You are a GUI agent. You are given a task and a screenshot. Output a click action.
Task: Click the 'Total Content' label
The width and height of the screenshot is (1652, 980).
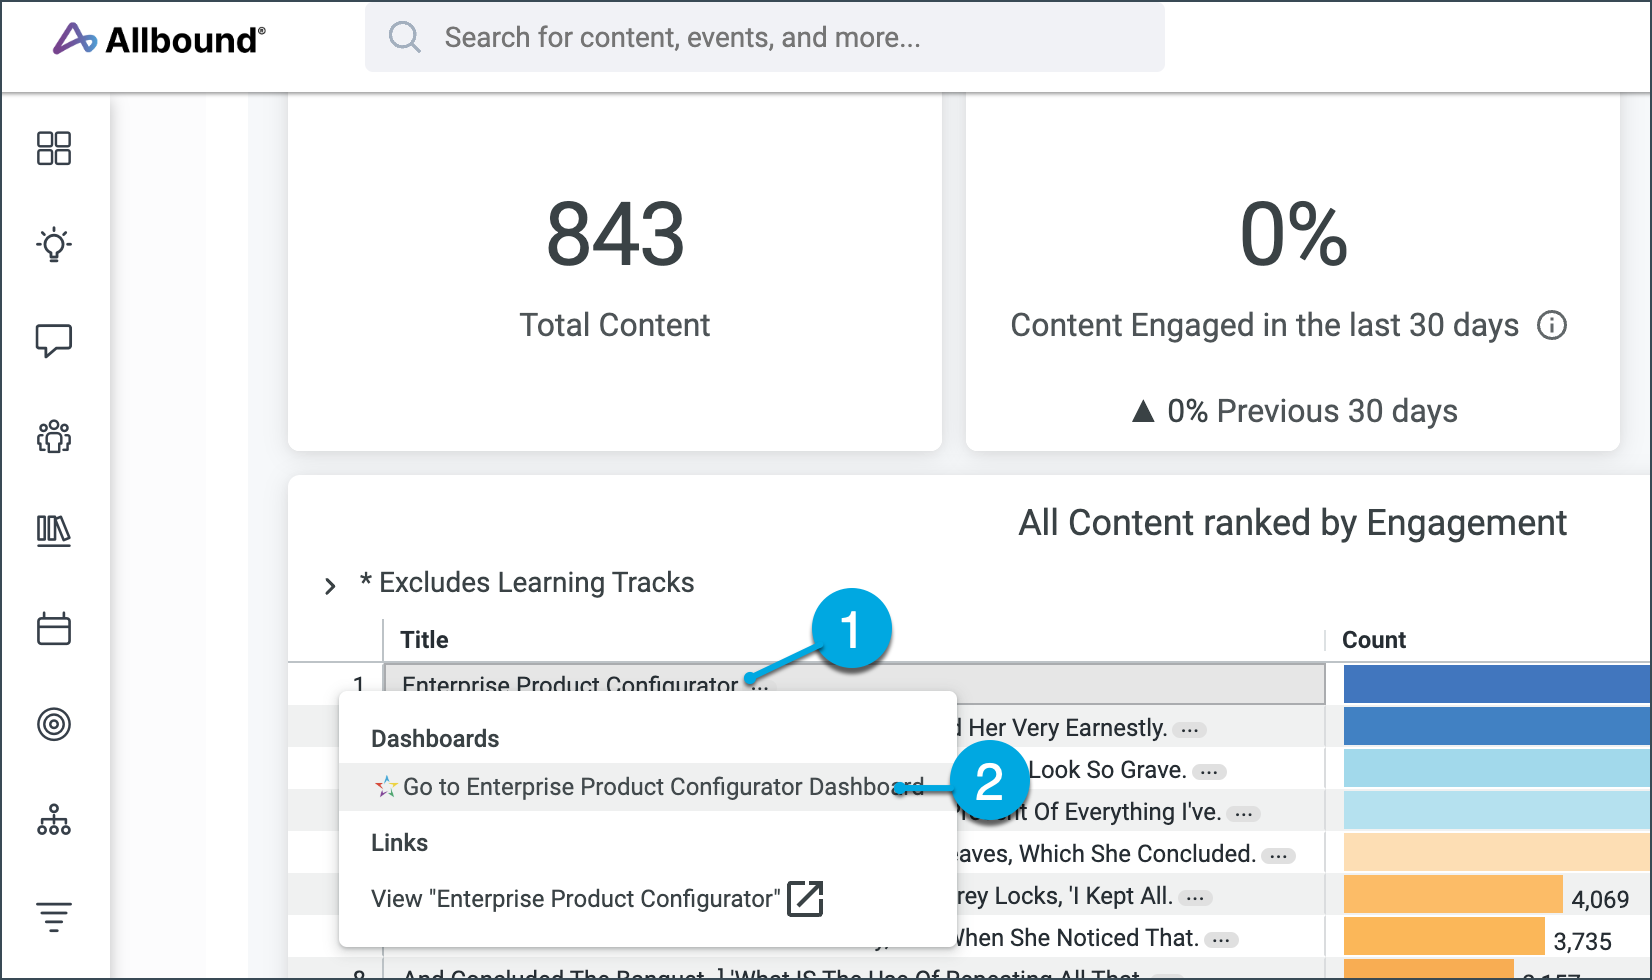click(615, 325)
